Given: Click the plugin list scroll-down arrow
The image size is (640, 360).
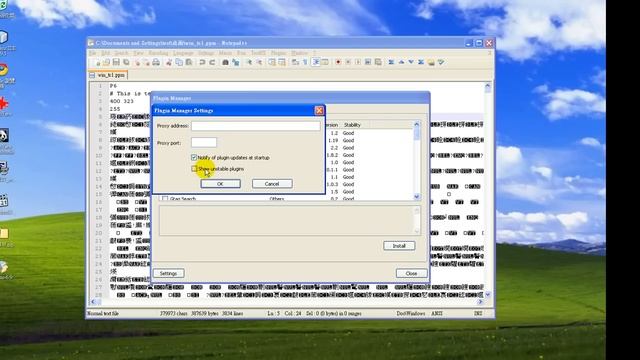Looking at the screenshot, I should tap(417, 197).
